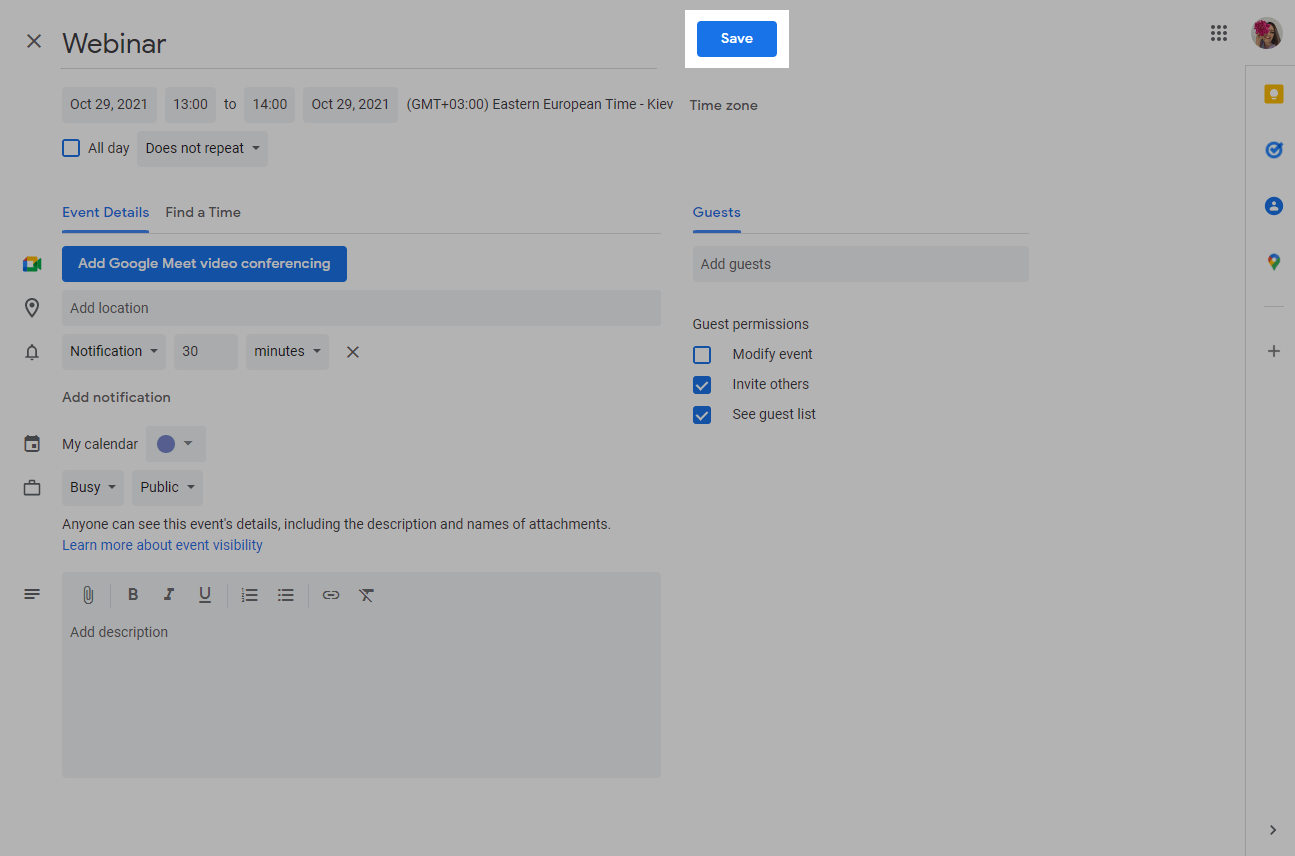Image resolution: width=1295 pixels, height=856 pixels.
Task: Open Contacts from side panel
Action: (1273, 206)
